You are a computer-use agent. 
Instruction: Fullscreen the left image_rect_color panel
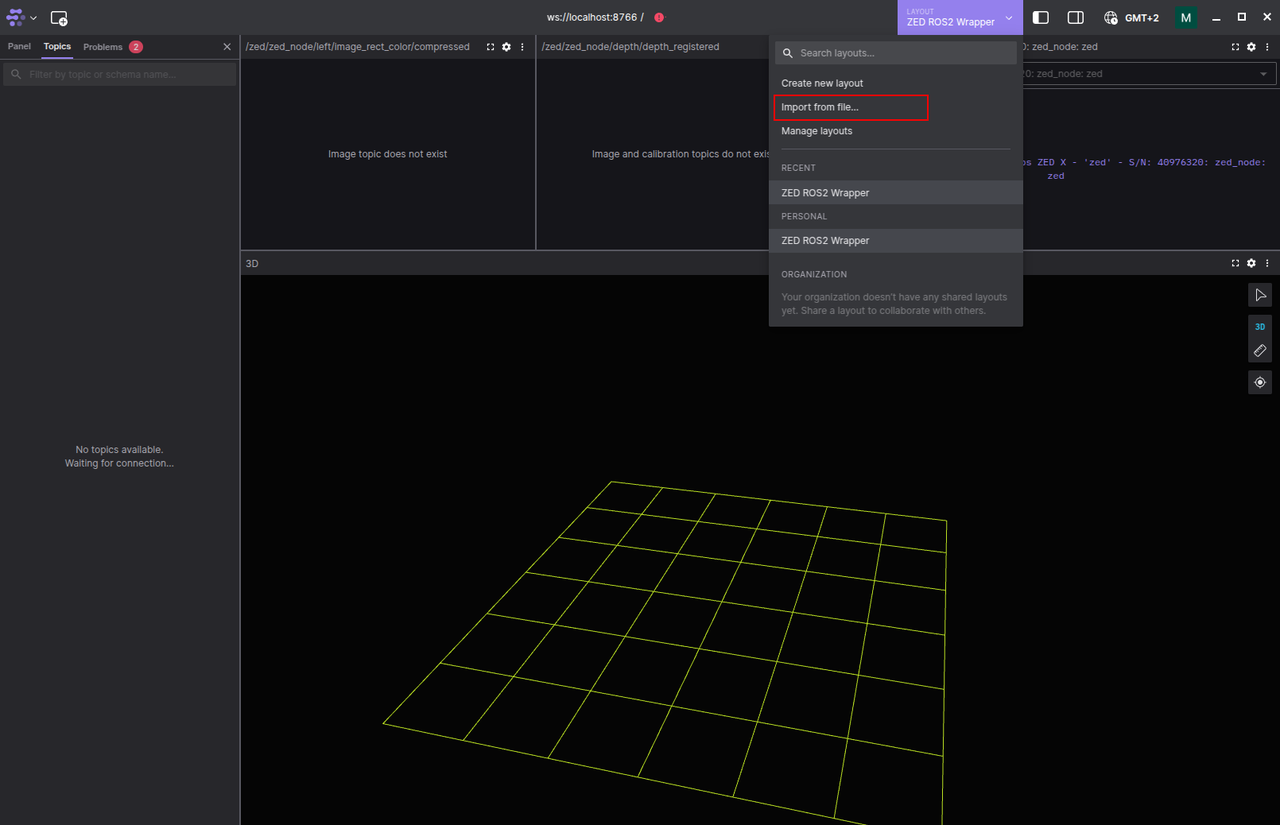490,47
